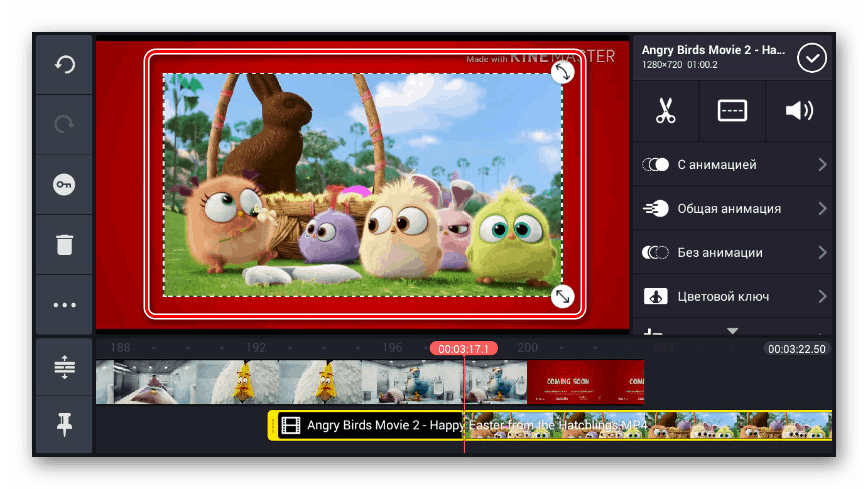Expand chevron next to 'С анимацией'
The height and width of the screenshot is (489, 868).
pos(822,164)
